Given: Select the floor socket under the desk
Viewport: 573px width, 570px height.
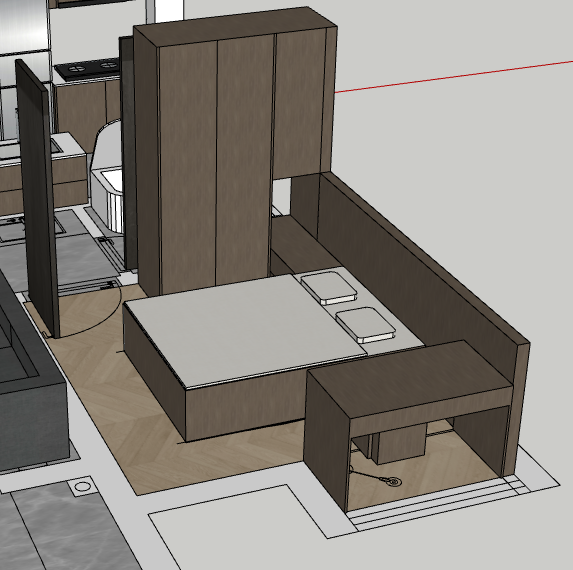Looking at the screenshot, I should click(x=393, y=482).
